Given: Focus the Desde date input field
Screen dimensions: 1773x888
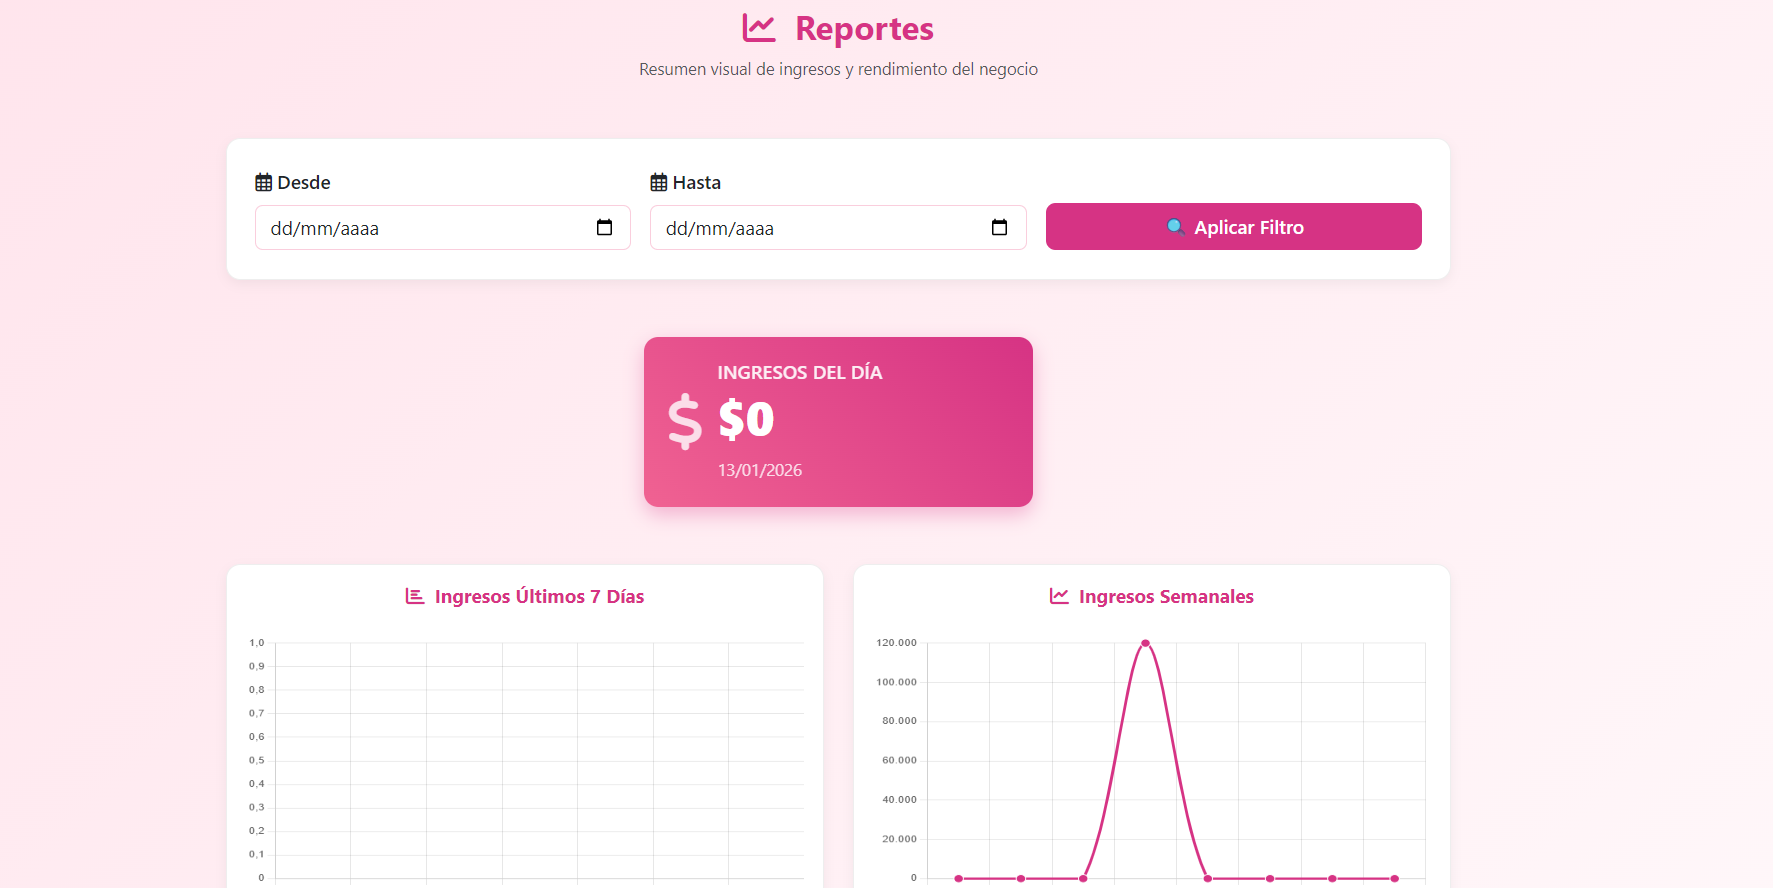Looking at the screenshot, I should coord(425,228).
